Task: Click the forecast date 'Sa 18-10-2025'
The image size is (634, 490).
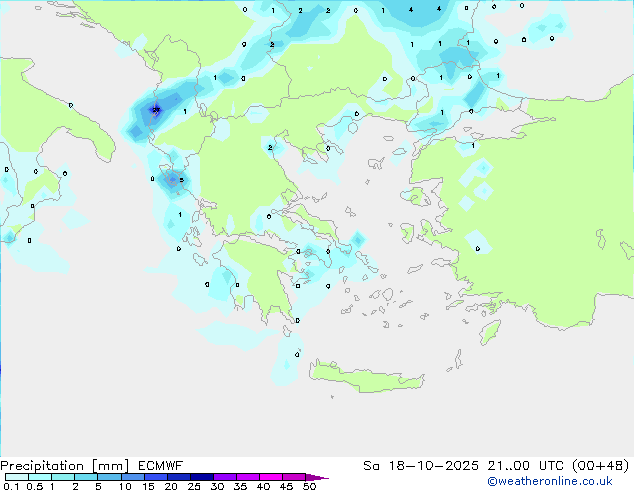Action: point(421,466)
